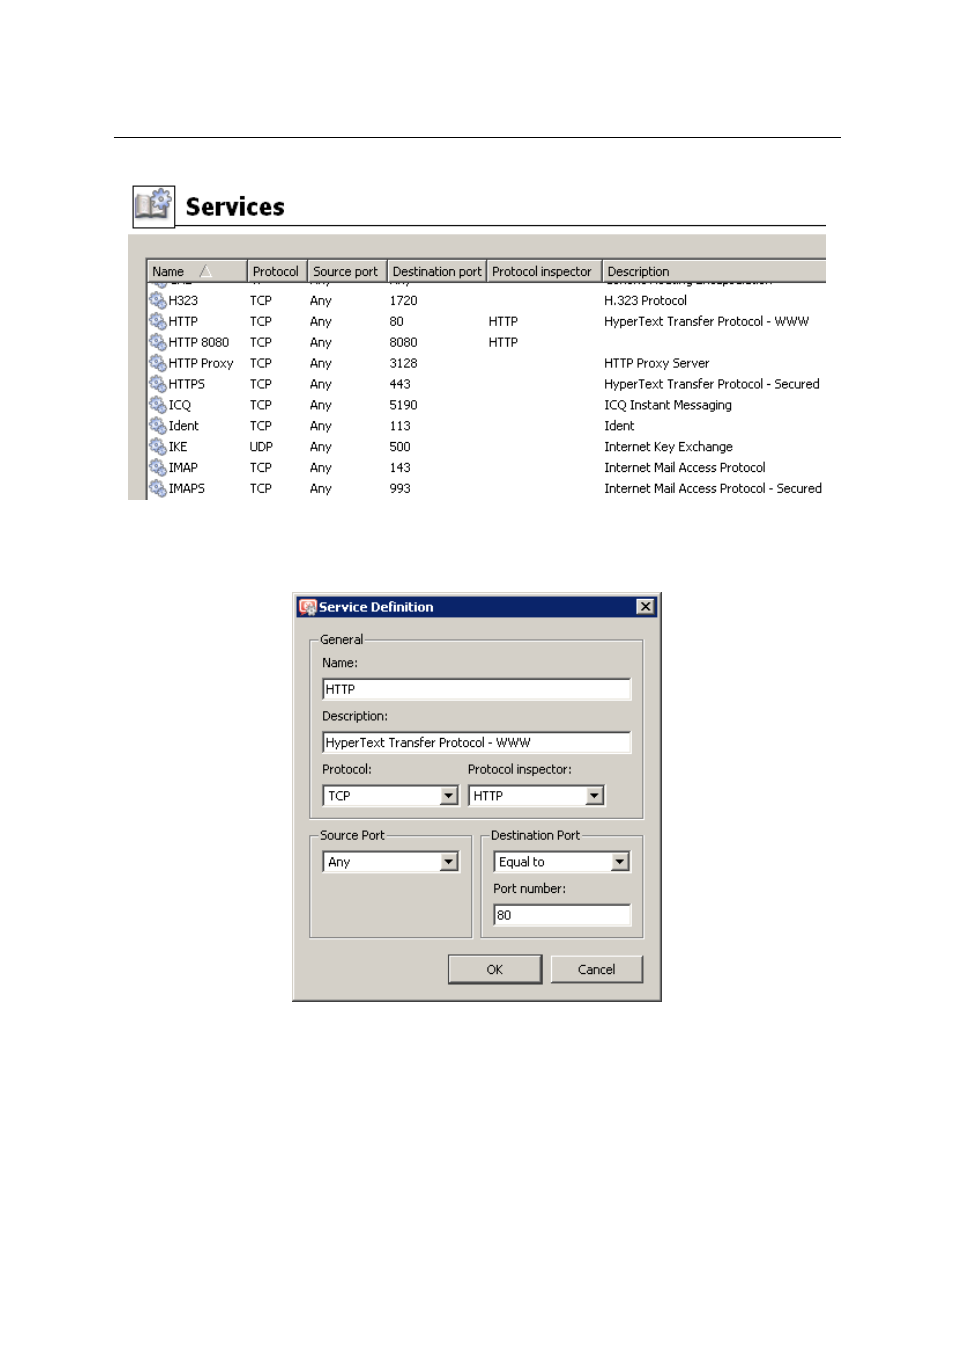
Task: Select 'HTTP Proxy' name in services list
Action: 201,363
